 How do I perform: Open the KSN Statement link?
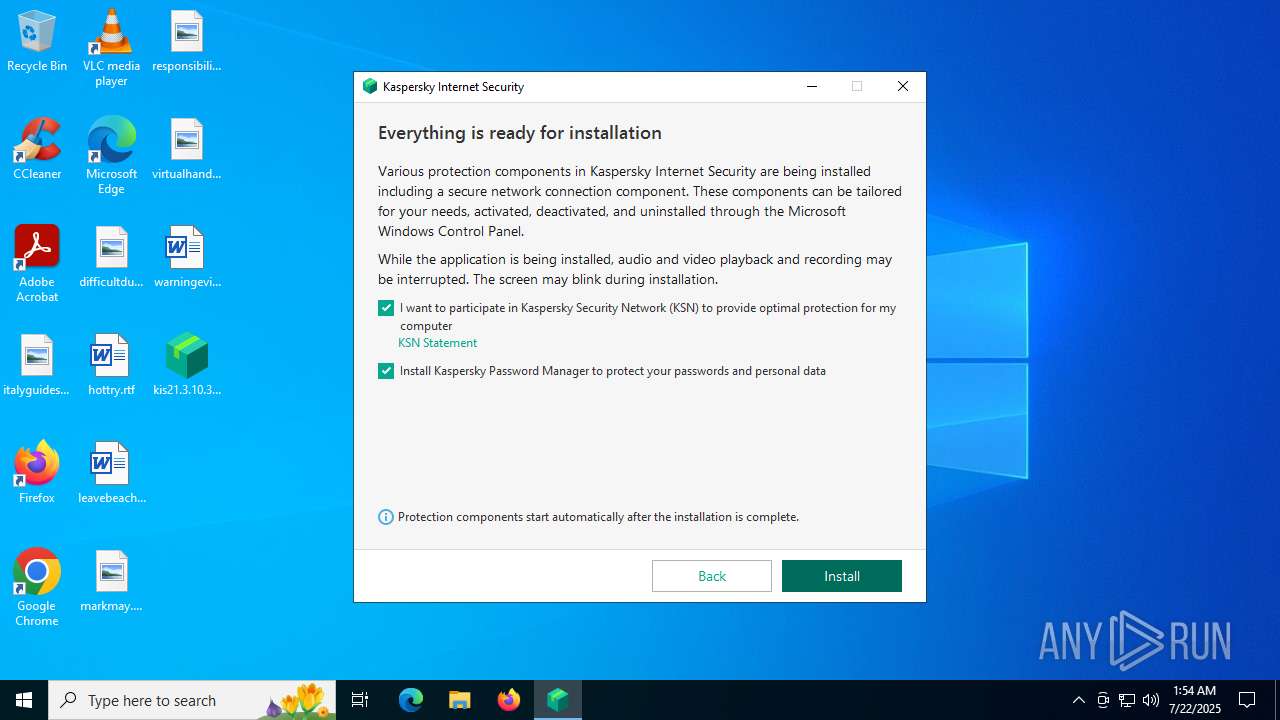click(x=437, y=343)
